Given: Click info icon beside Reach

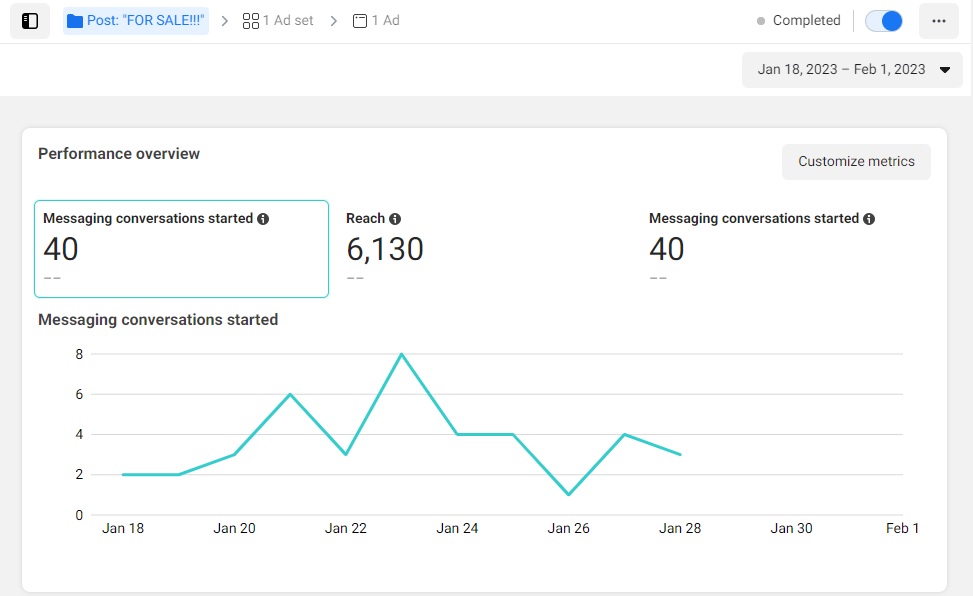Looking at the screenshot, I should (395, 219).
